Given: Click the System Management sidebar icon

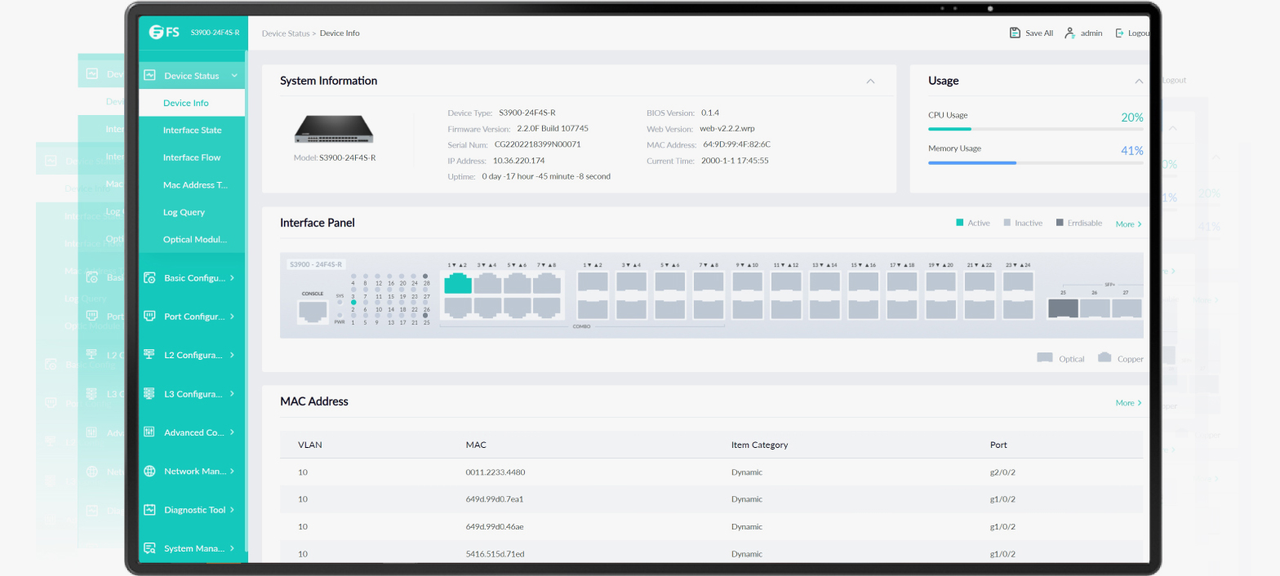Looking at the screenshot, I should point(150,548).
